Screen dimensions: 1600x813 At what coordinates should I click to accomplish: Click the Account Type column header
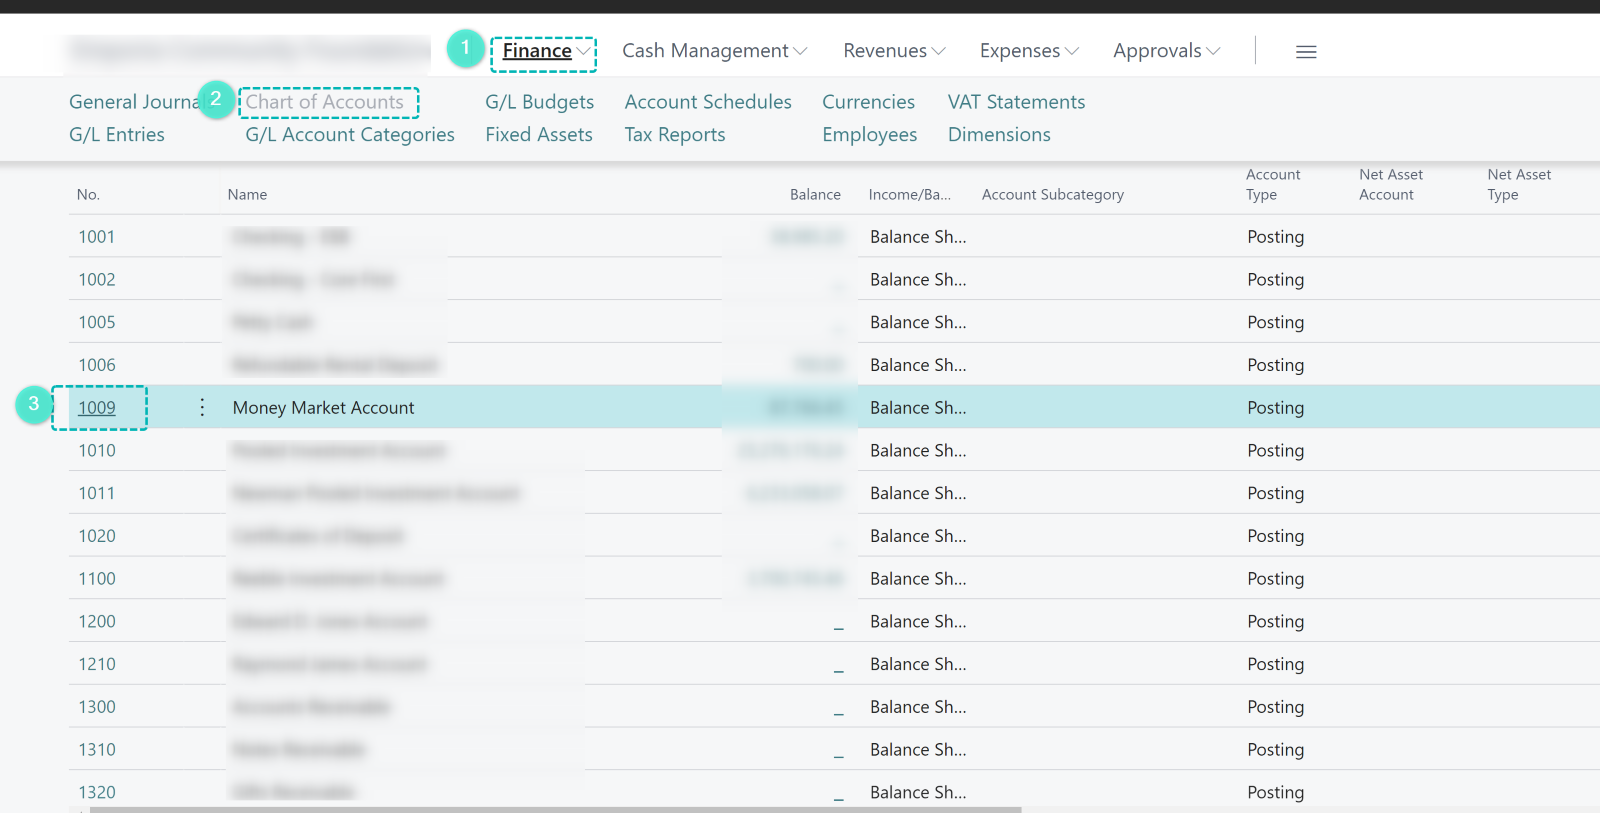(x=1273, y=185)
